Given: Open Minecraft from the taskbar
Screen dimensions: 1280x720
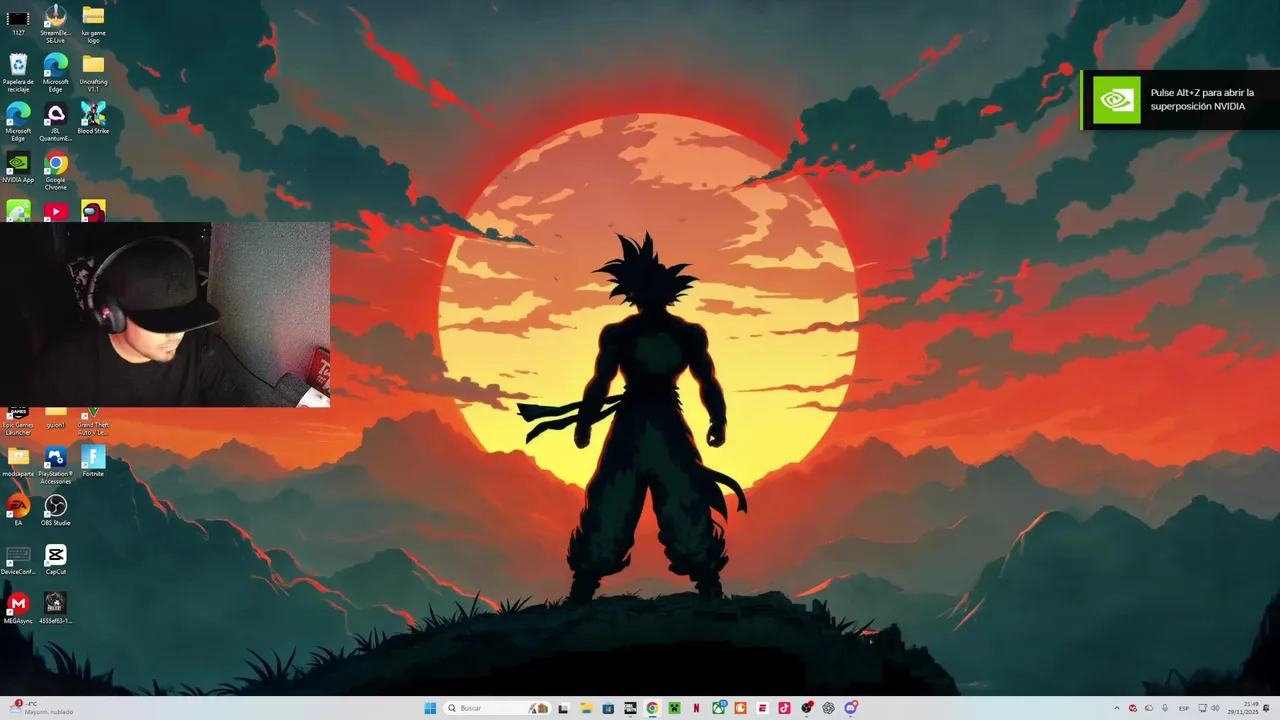Looking at the screenshot, I should [x=674, y=708].
